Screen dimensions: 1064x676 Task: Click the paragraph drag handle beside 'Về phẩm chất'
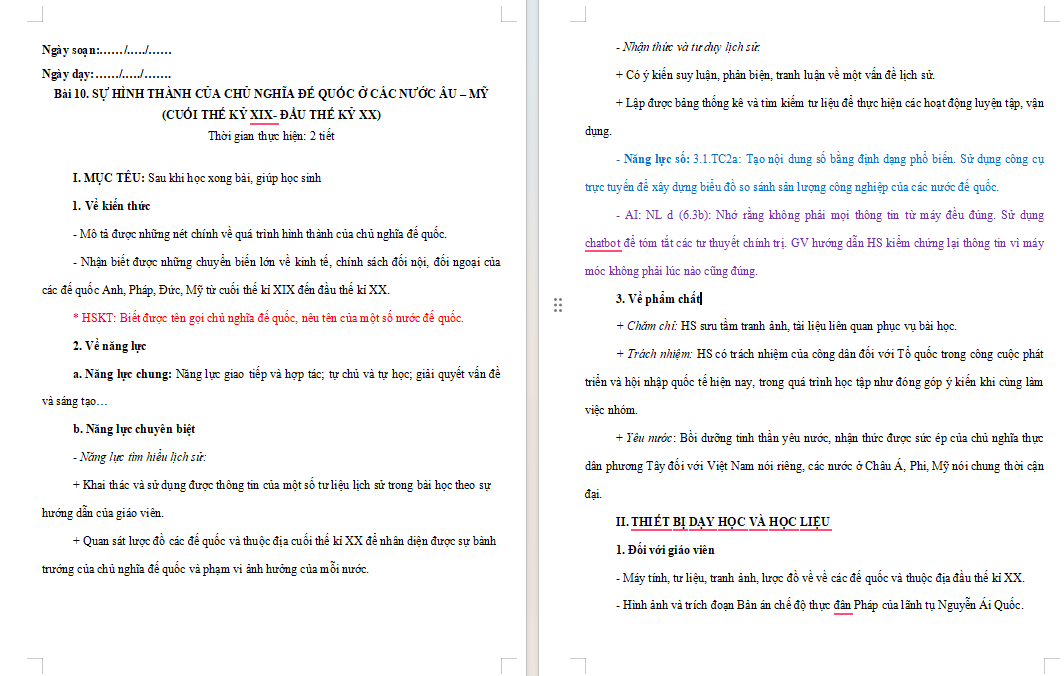coord(558,305)
